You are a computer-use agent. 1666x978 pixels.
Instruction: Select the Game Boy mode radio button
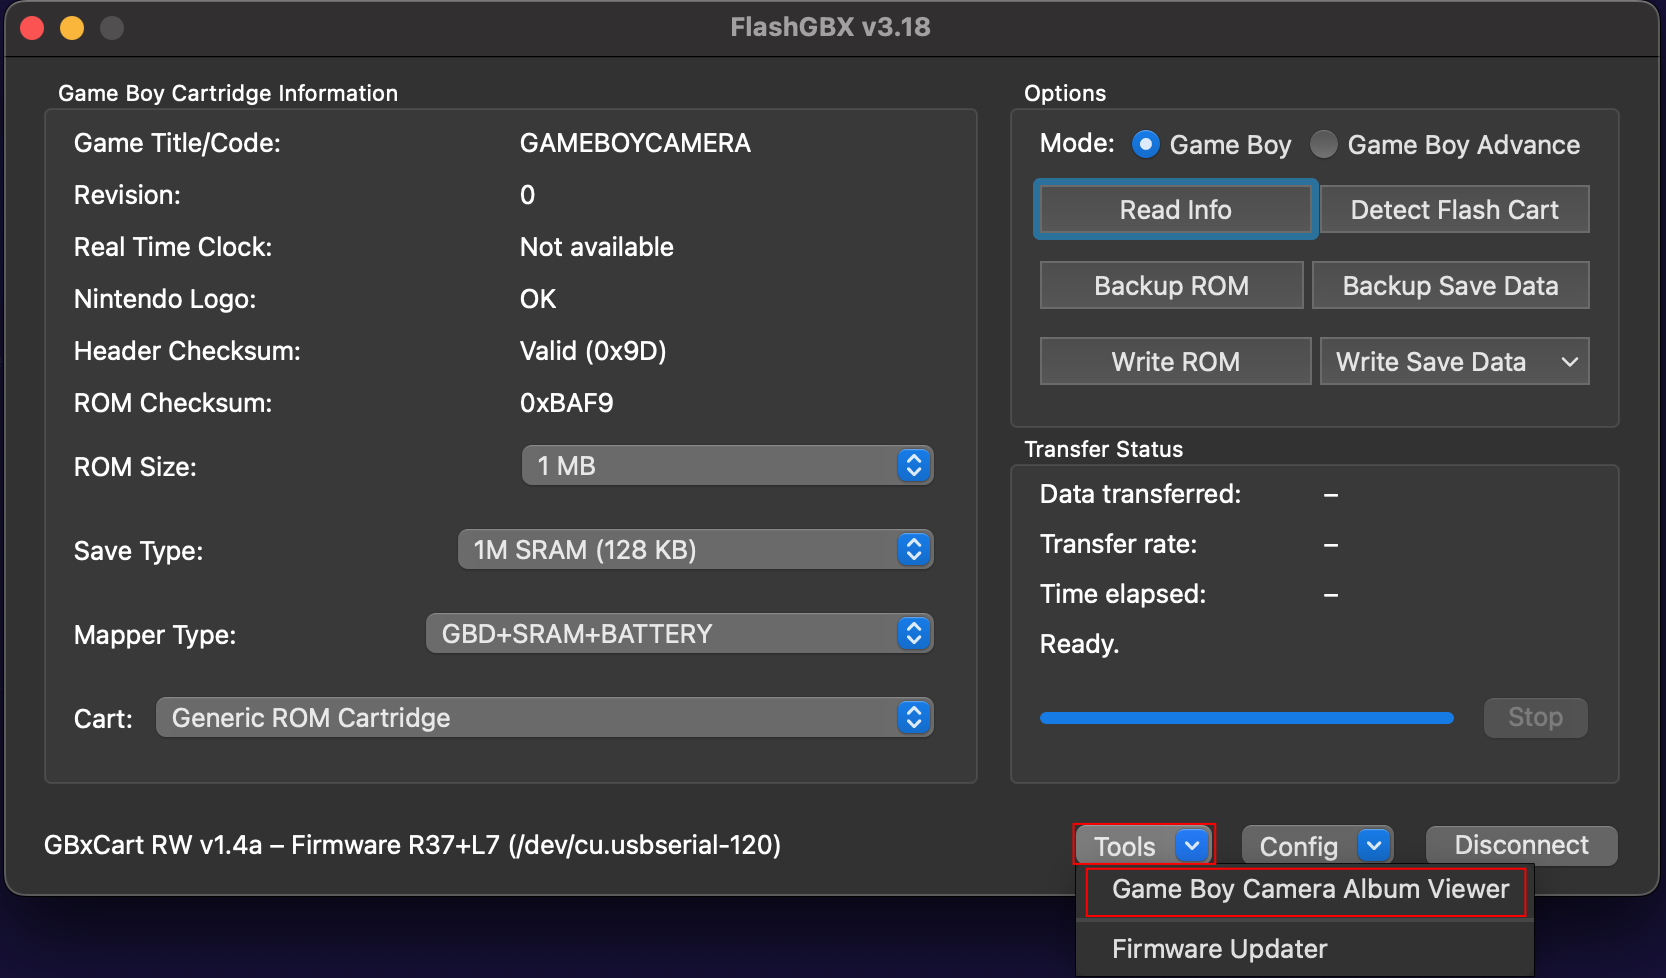(1146, 145)
